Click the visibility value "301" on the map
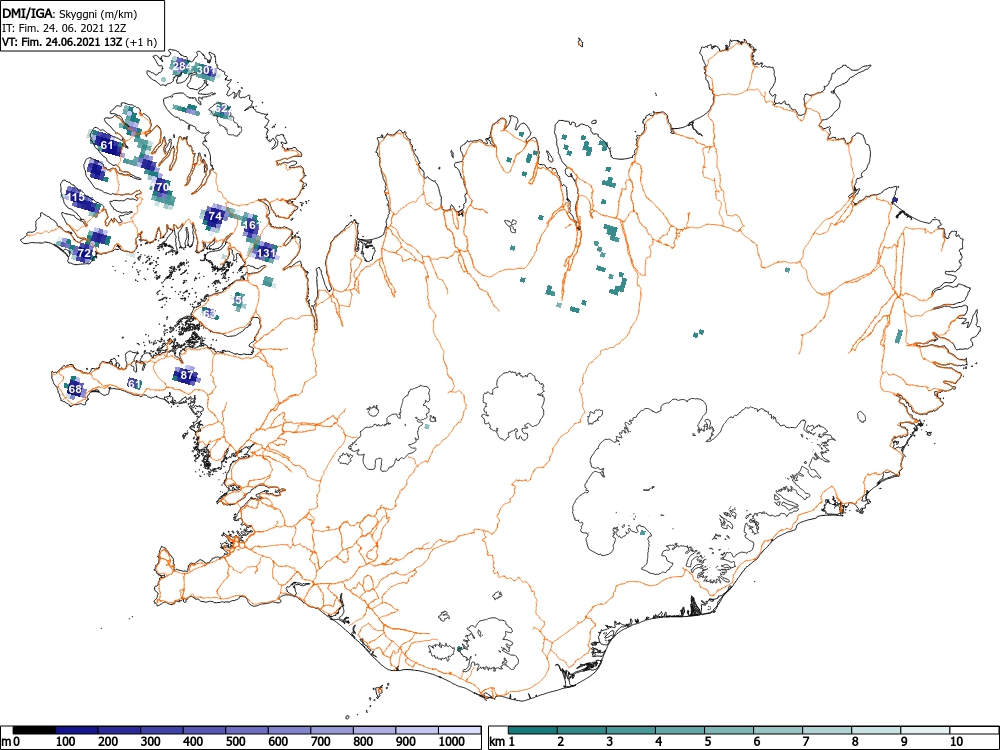 click(x=205, y=70)
